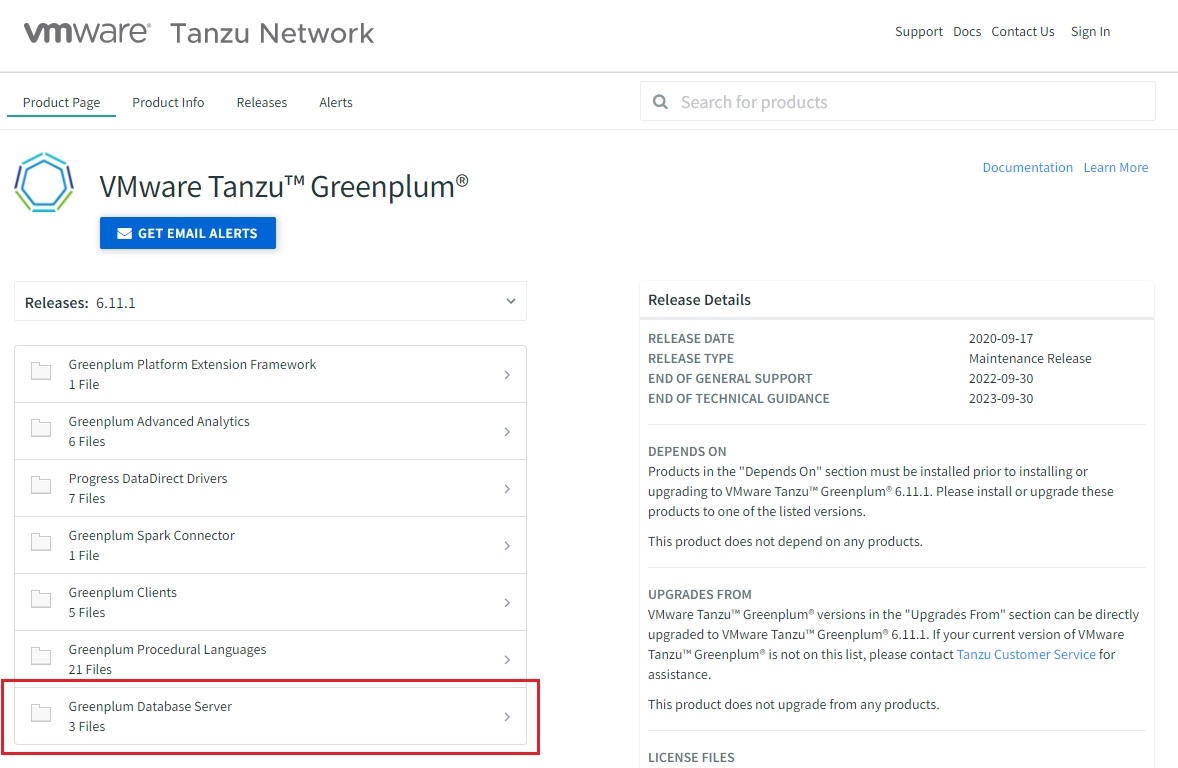Open Greenplum Advanced Analytics 6 Files
Viewport: 1178px width, 768px height.
(270, 431)
